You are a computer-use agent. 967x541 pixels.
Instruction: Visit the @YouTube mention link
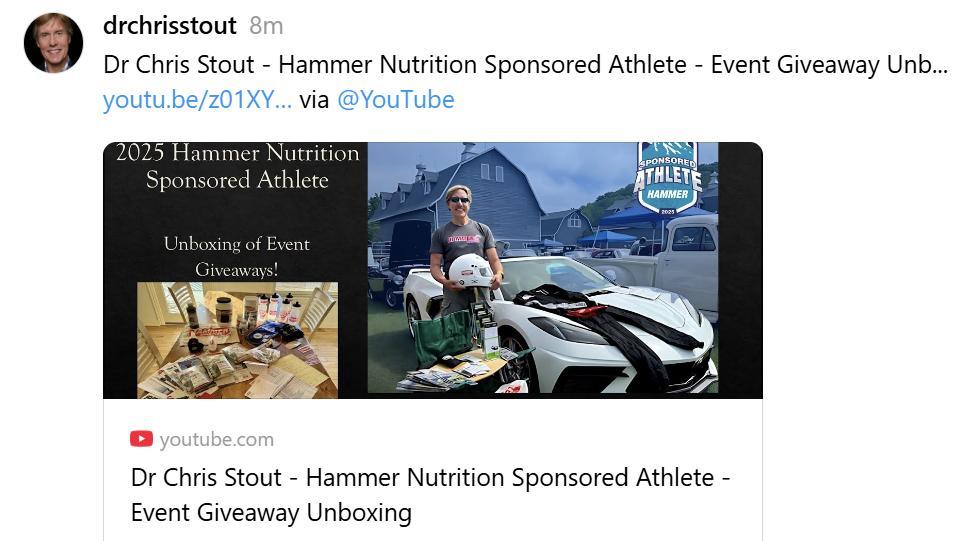[x=395, y=99]
